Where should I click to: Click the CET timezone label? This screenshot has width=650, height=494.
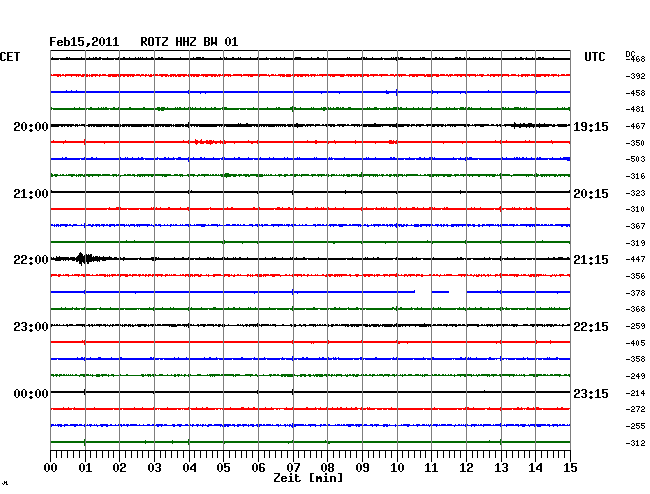pos(10,57)
